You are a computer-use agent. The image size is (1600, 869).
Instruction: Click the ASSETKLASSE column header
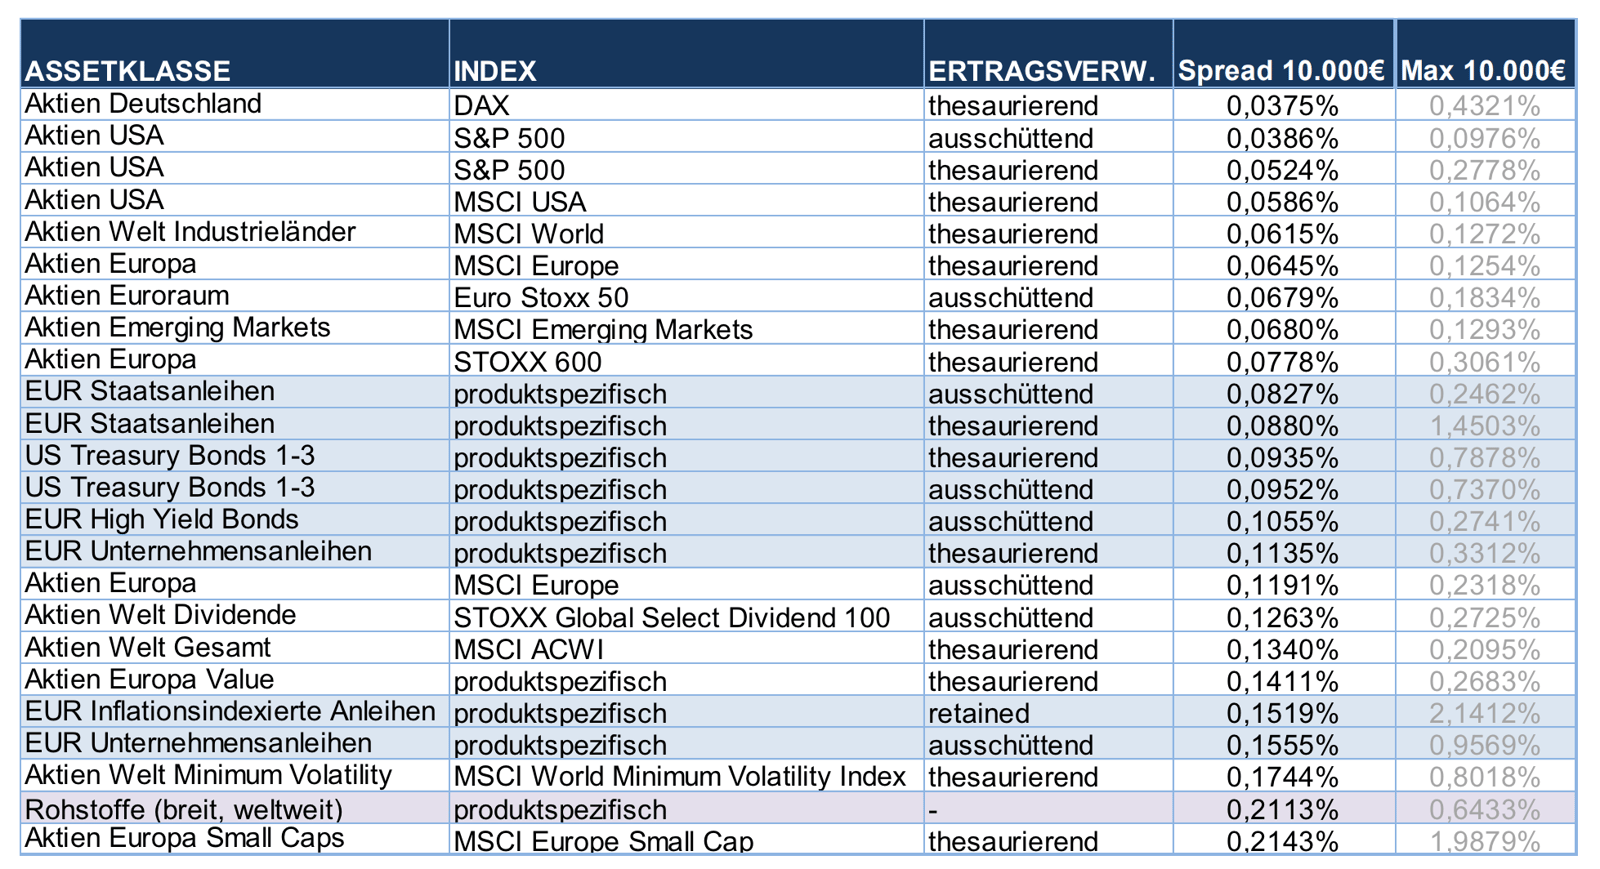[127, 71]
